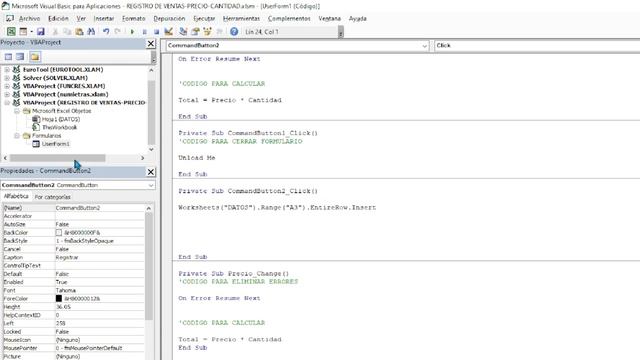Viewport: 640px width, 360px height.
Task: Undo the last action
Action: pyautogui.click(x=106, y=31)
